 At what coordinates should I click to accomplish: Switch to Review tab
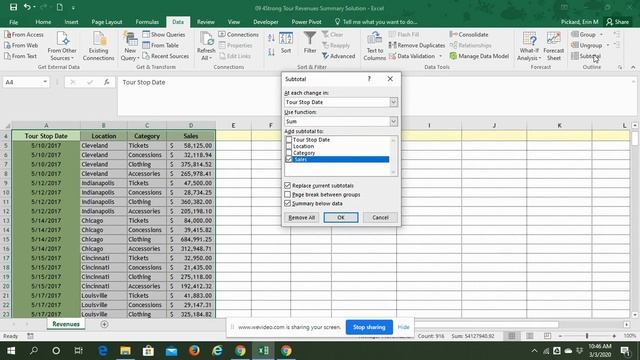206,22
